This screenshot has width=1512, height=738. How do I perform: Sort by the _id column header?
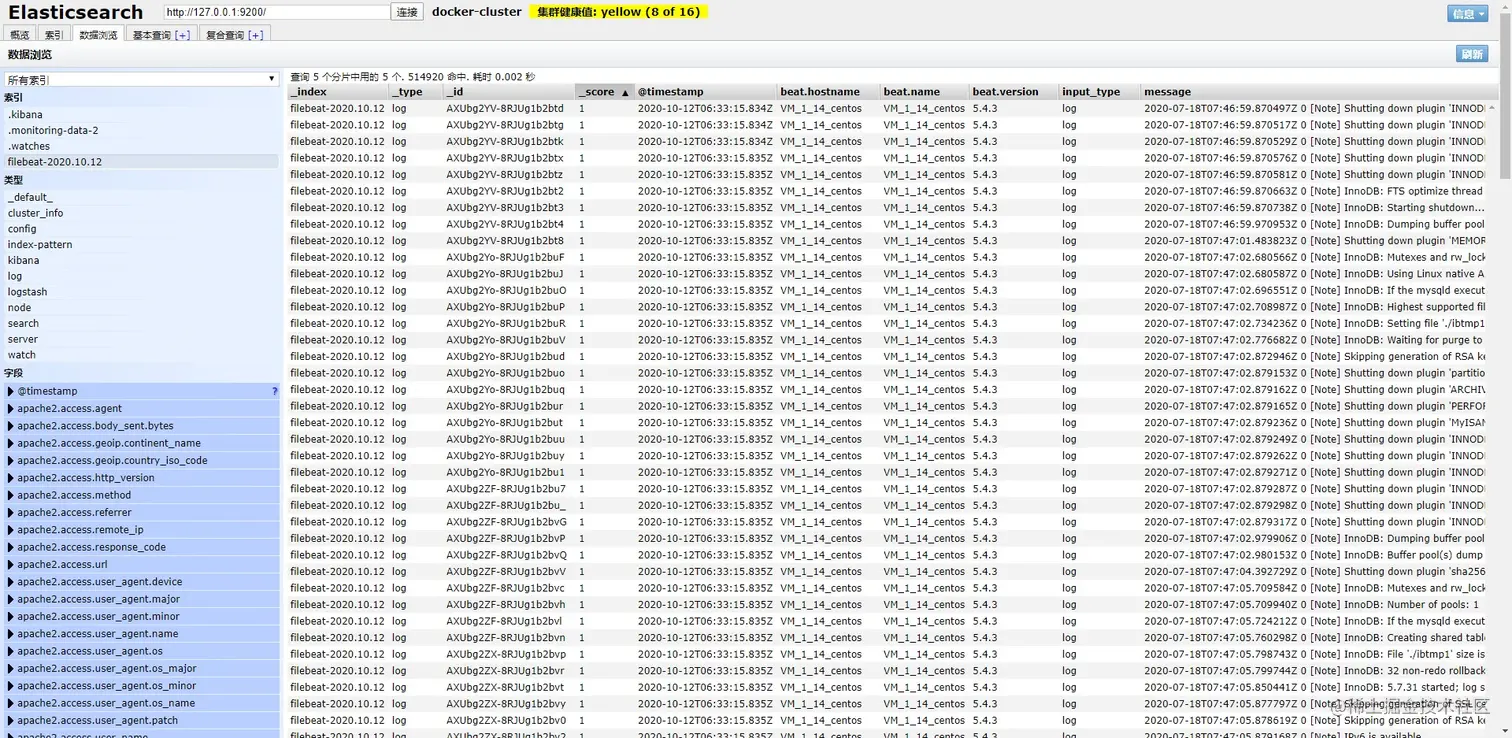pos(508,92)
